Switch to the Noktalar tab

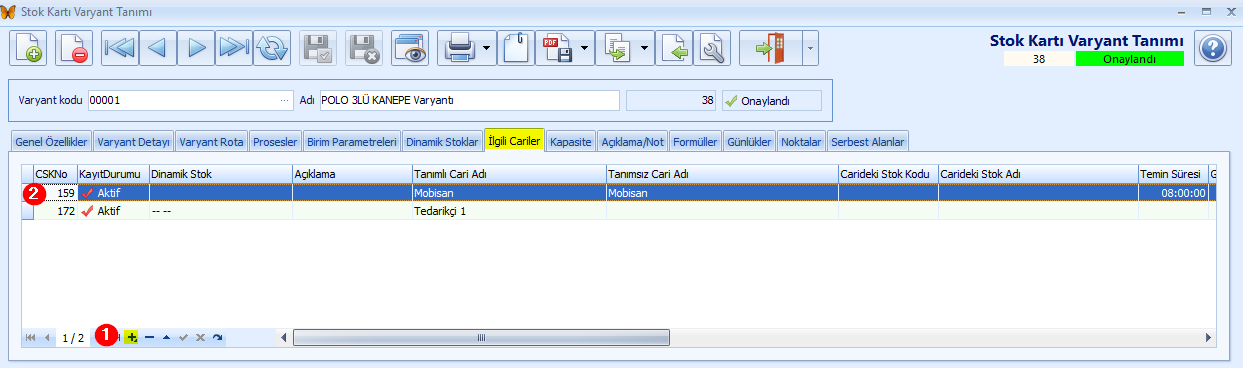tap(802, 142)
